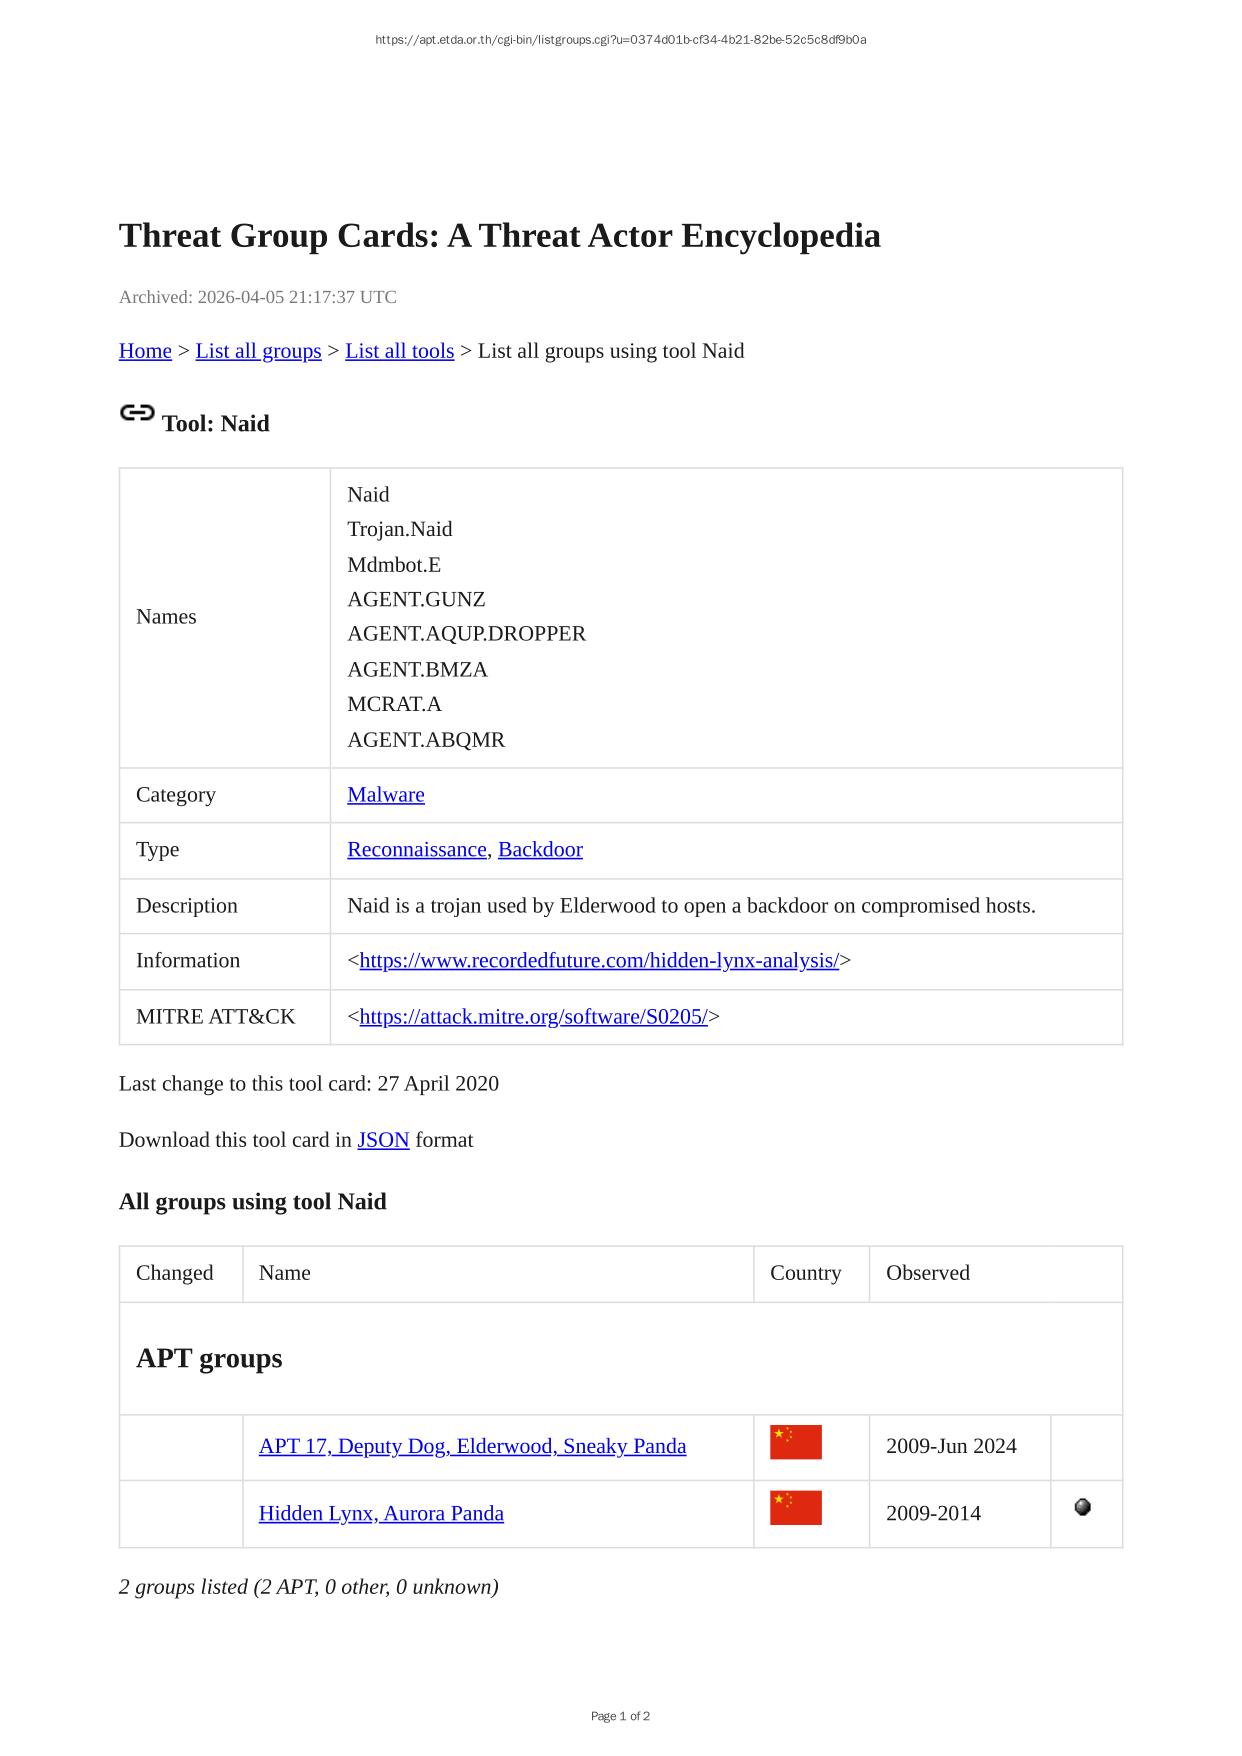The width and height of the screenshot is (1242, 1756).
Task: Click China flag in APT 17 row
Action: click(x=795, y=1442)
